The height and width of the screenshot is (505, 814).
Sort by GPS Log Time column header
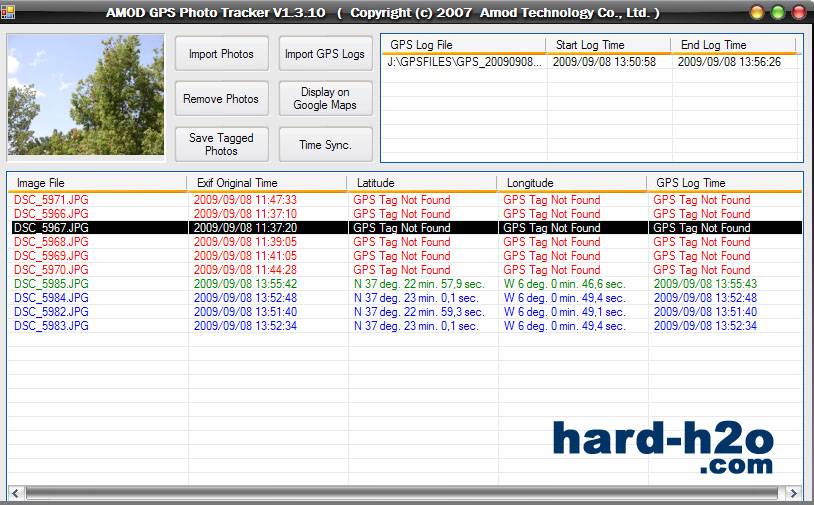(x=724, y=183)
